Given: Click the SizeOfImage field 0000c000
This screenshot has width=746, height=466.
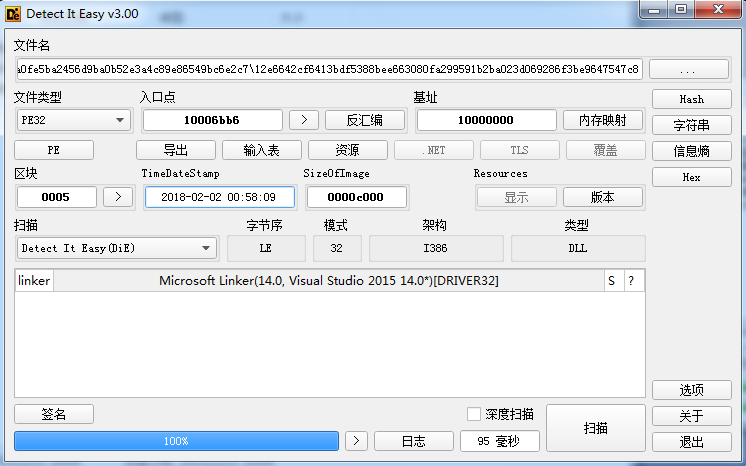Looking at the screenshot, I should coord(356,197).
